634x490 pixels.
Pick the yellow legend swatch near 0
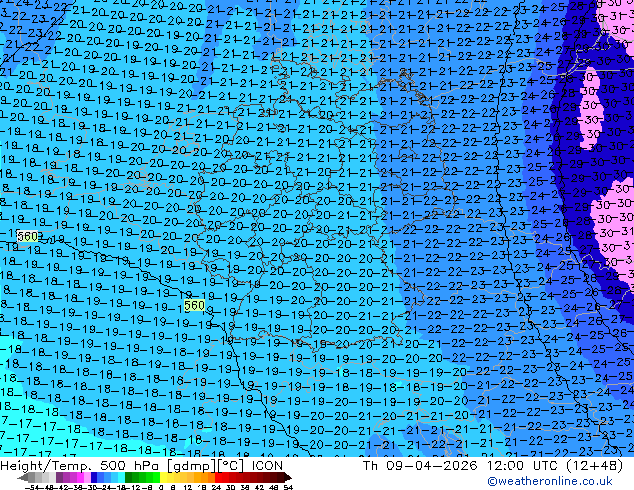(x=163, y=477)
